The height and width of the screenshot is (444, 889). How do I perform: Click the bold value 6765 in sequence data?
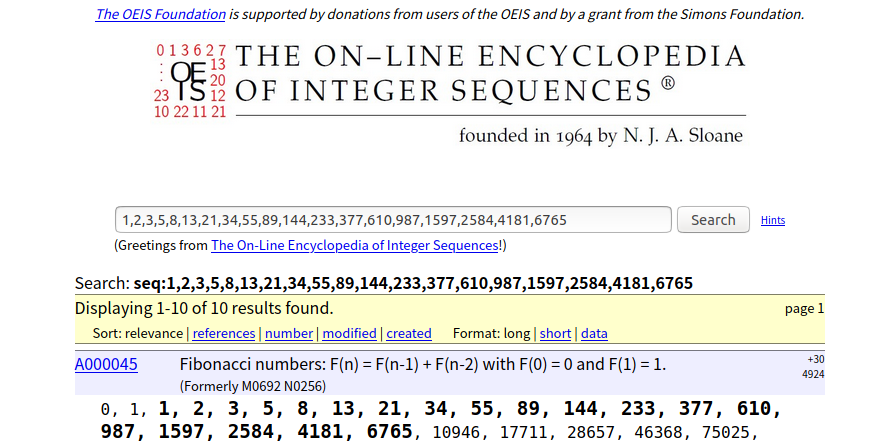pyautogui.click(x=390, y=432)
